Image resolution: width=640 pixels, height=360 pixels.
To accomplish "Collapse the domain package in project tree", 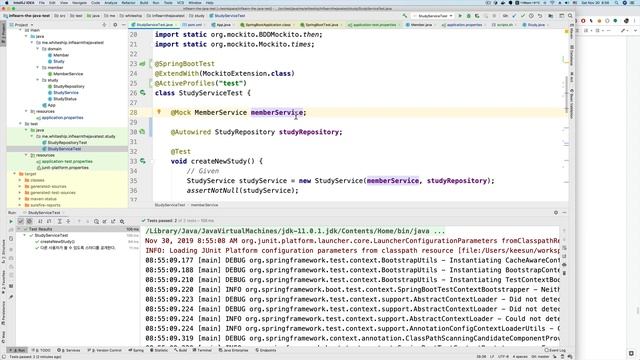I will 38,49.
